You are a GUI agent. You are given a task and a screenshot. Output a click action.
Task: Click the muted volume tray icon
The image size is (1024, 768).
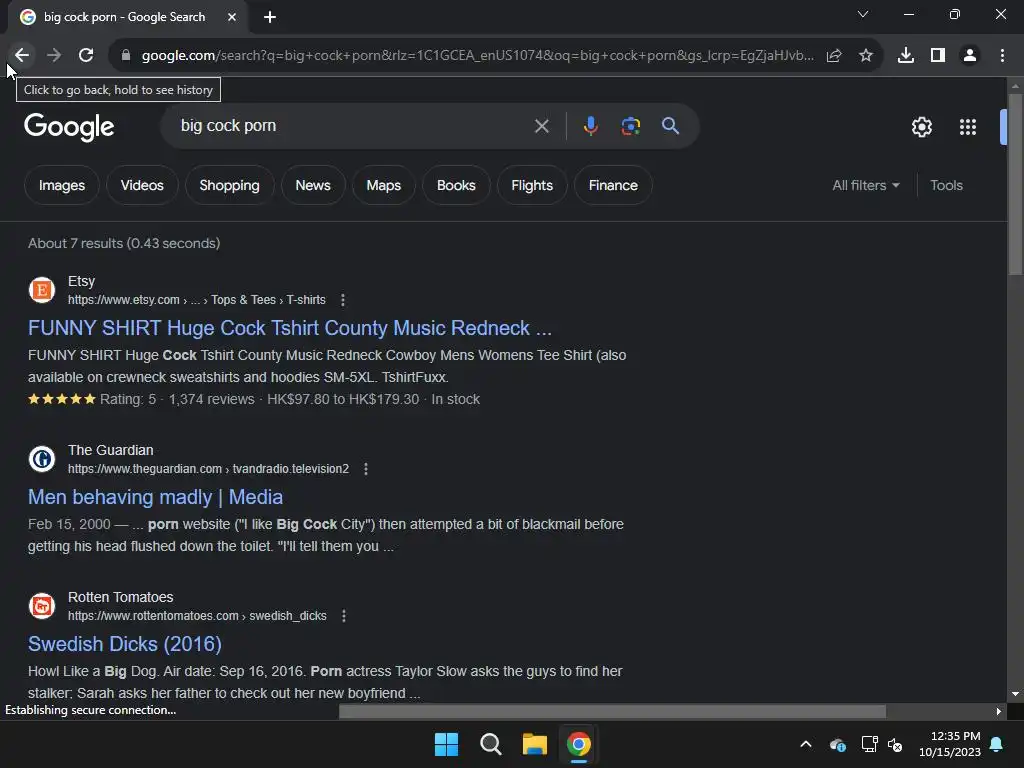coord(895,744)
